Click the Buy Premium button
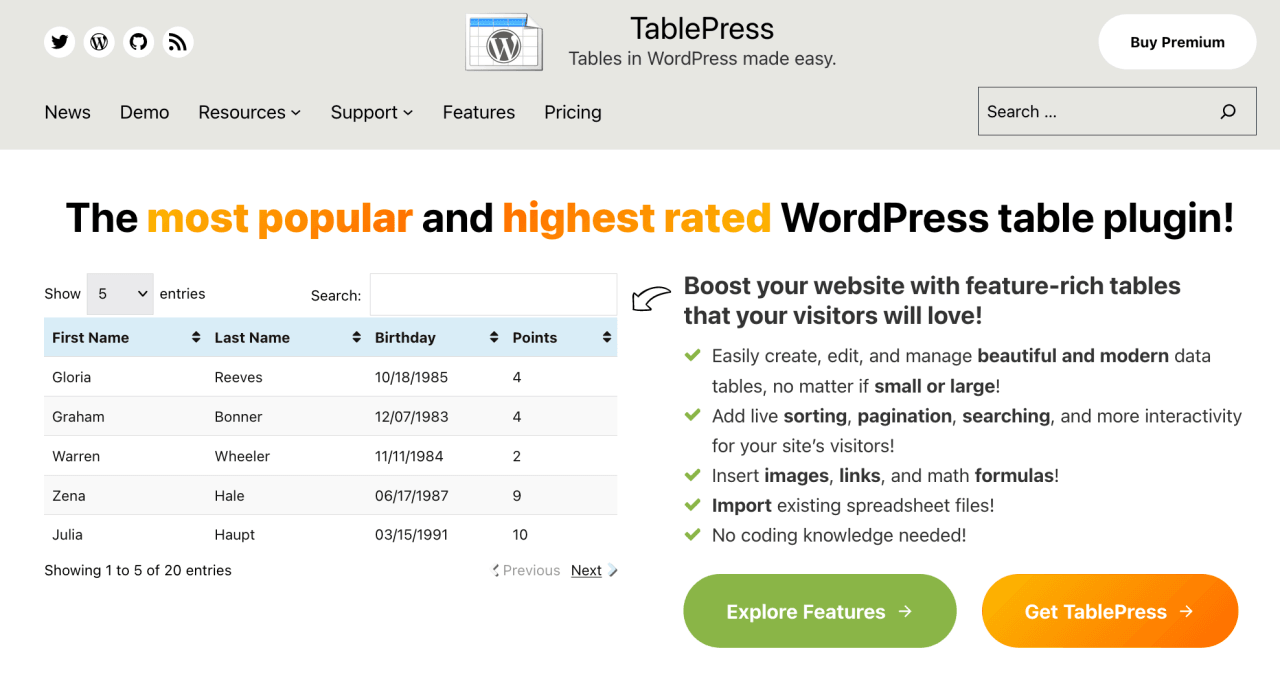Screen dimensions: 1280x677 [x=1177, y=42]
